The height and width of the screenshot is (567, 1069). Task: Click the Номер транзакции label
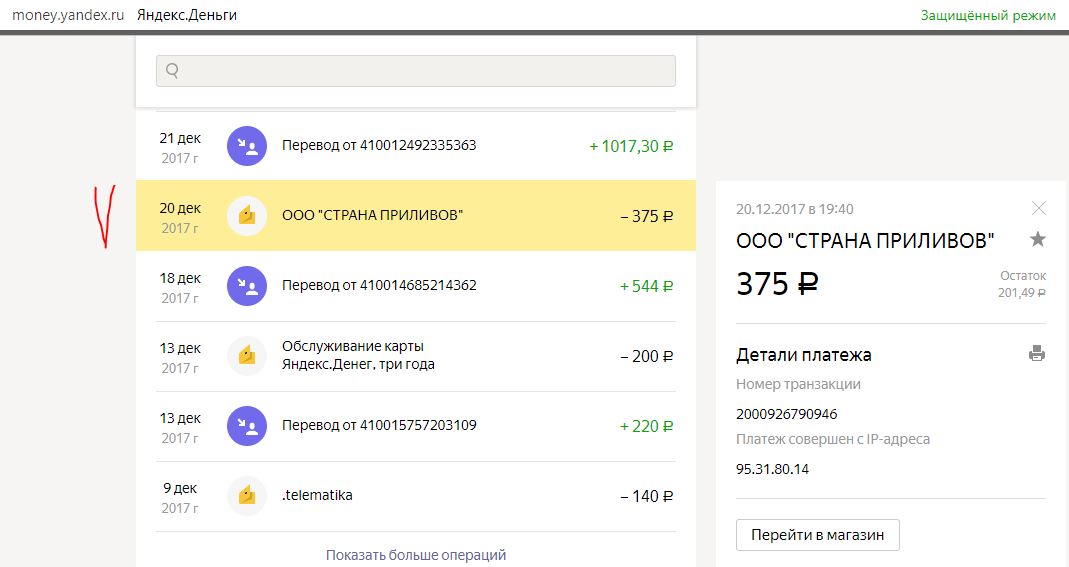798,384
